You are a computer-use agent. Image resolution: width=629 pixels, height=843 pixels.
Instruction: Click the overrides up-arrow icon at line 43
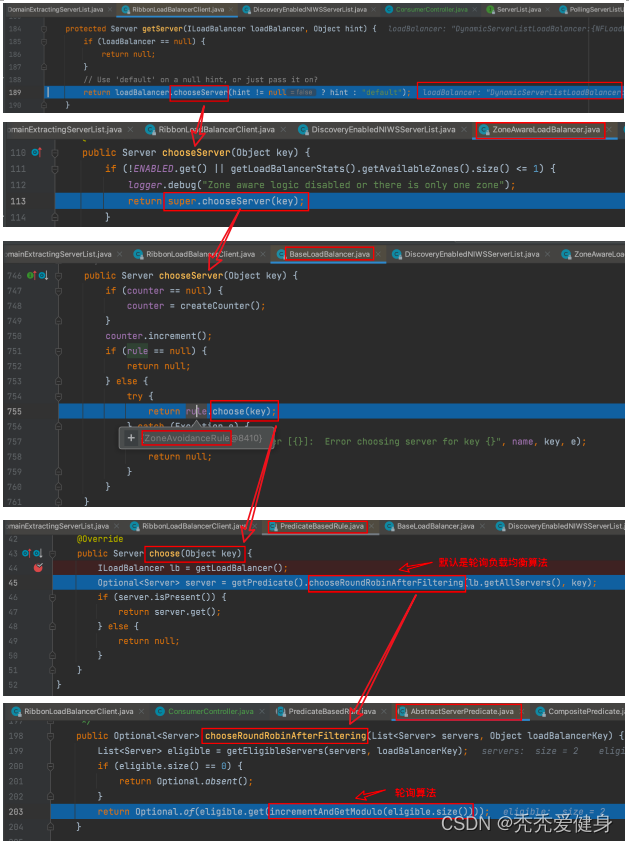26,553
